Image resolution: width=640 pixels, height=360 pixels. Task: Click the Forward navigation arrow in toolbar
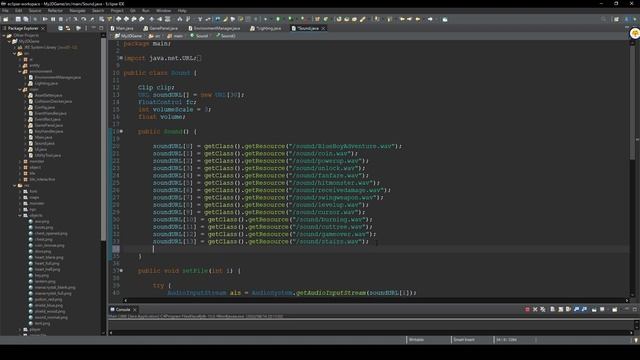tap(430, 19)
